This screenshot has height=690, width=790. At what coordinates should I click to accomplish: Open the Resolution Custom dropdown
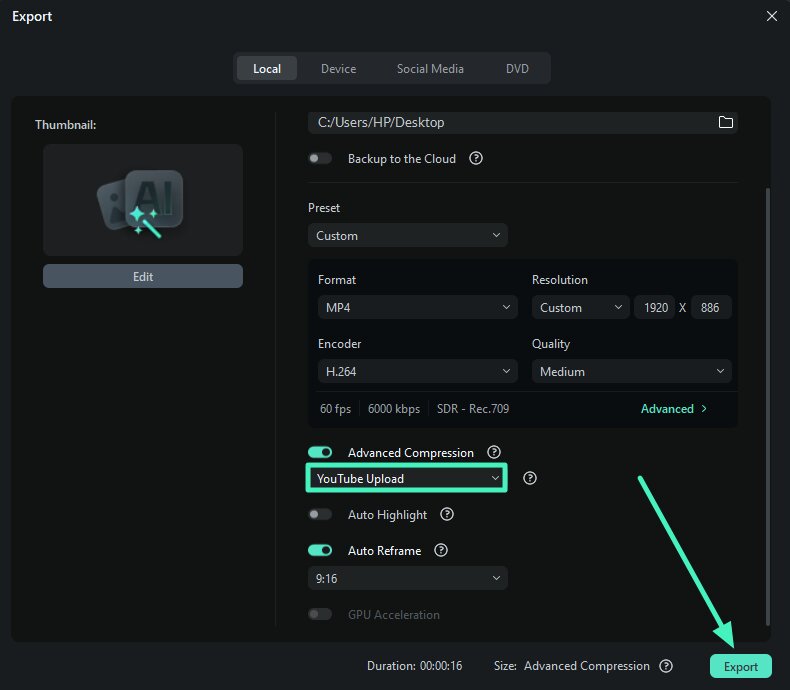[580, 307]
